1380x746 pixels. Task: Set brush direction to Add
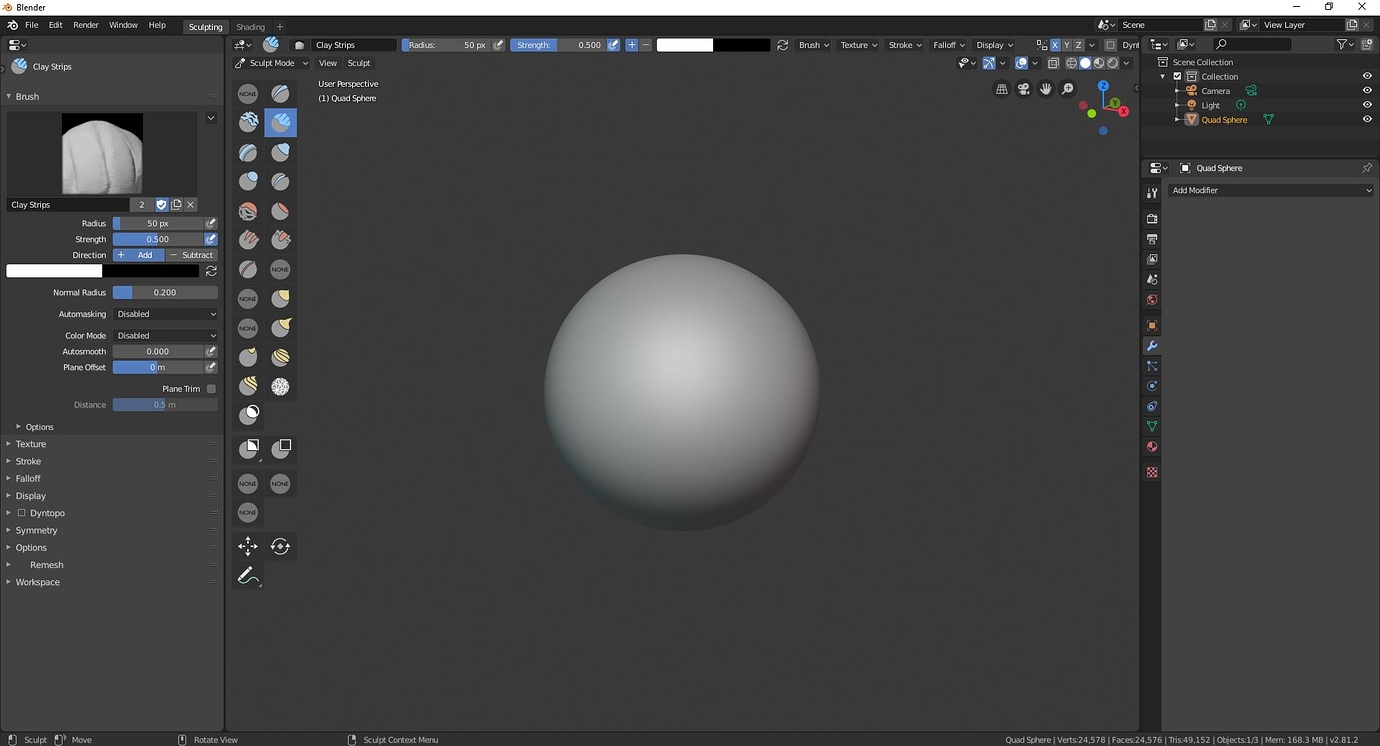click(x=138, y=255)
